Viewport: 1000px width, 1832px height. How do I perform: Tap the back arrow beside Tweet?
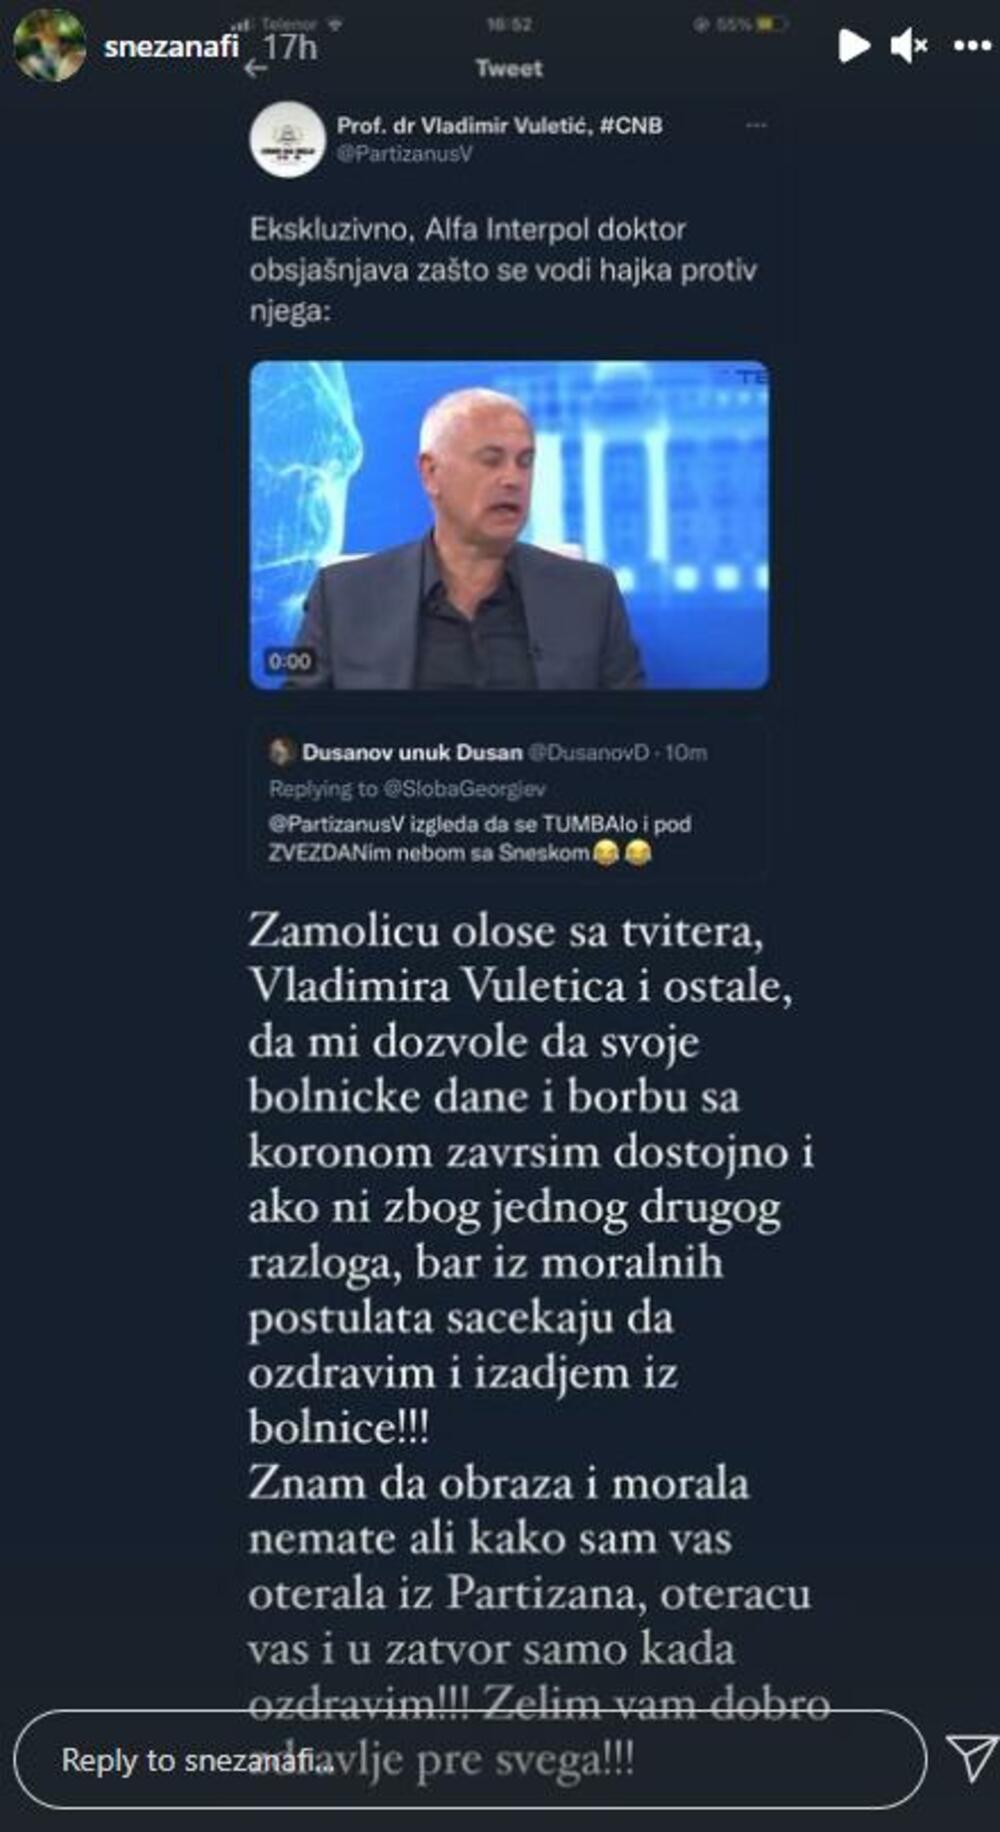click(x=256, y=68)
